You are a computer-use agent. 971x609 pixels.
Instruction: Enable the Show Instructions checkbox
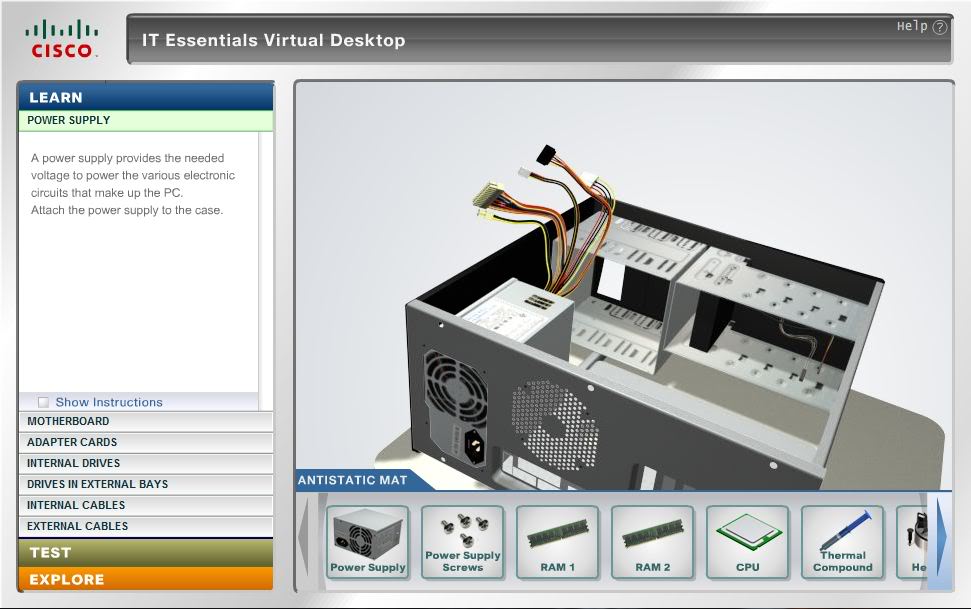(43, 401)
